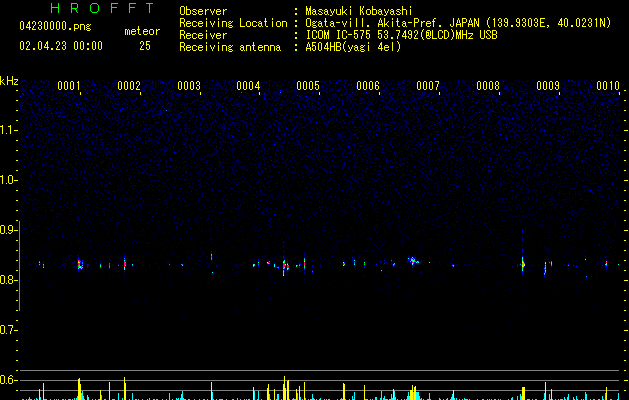Click the HROFFT title text
The height and width of the screenshot is (400, 629).
[x=103, y=8]
